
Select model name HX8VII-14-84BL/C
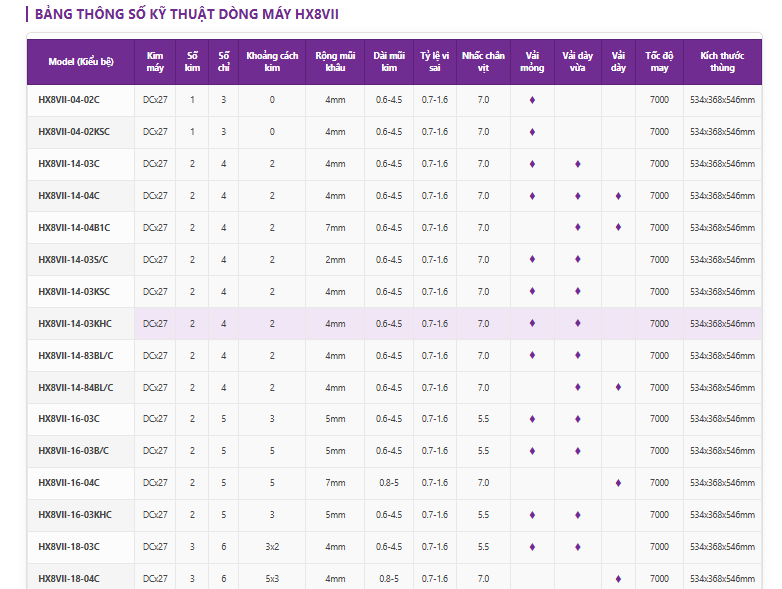(x=76, y=388)
